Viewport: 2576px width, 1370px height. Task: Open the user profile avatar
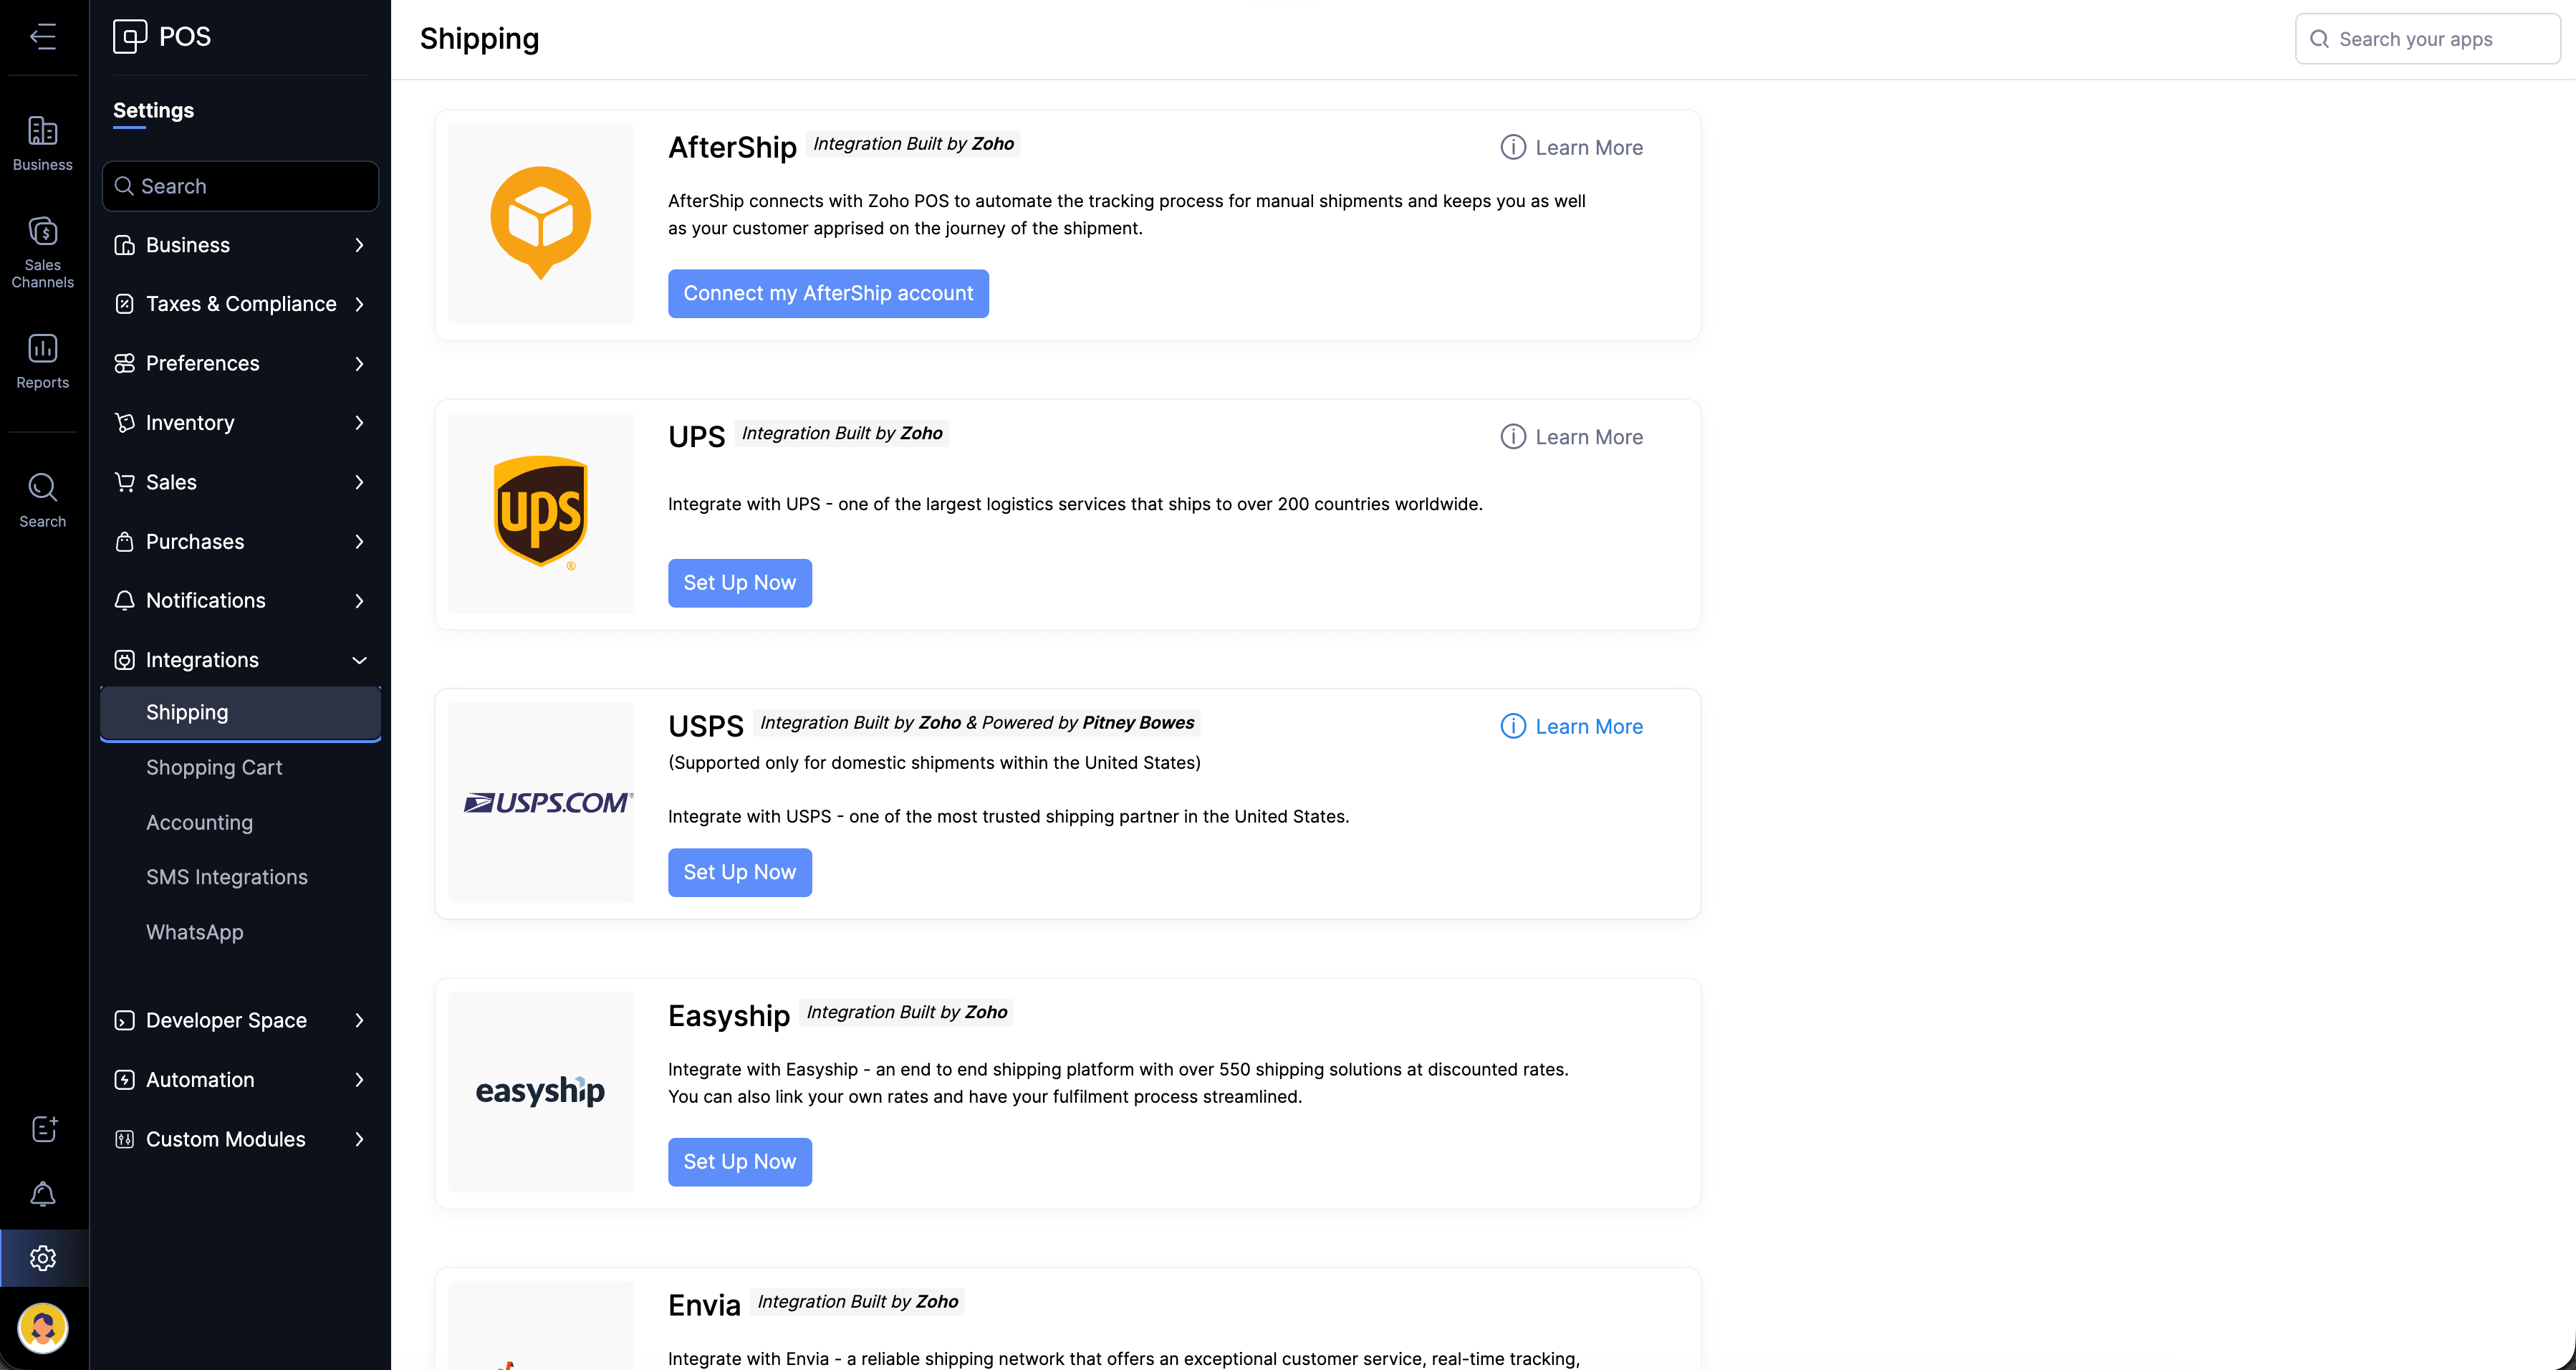[43, 1328]
